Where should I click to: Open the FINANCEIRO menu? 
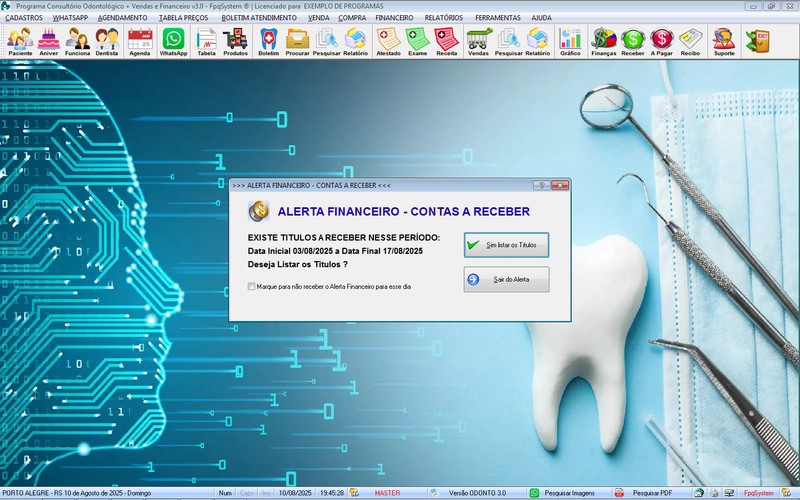[395, 18]
